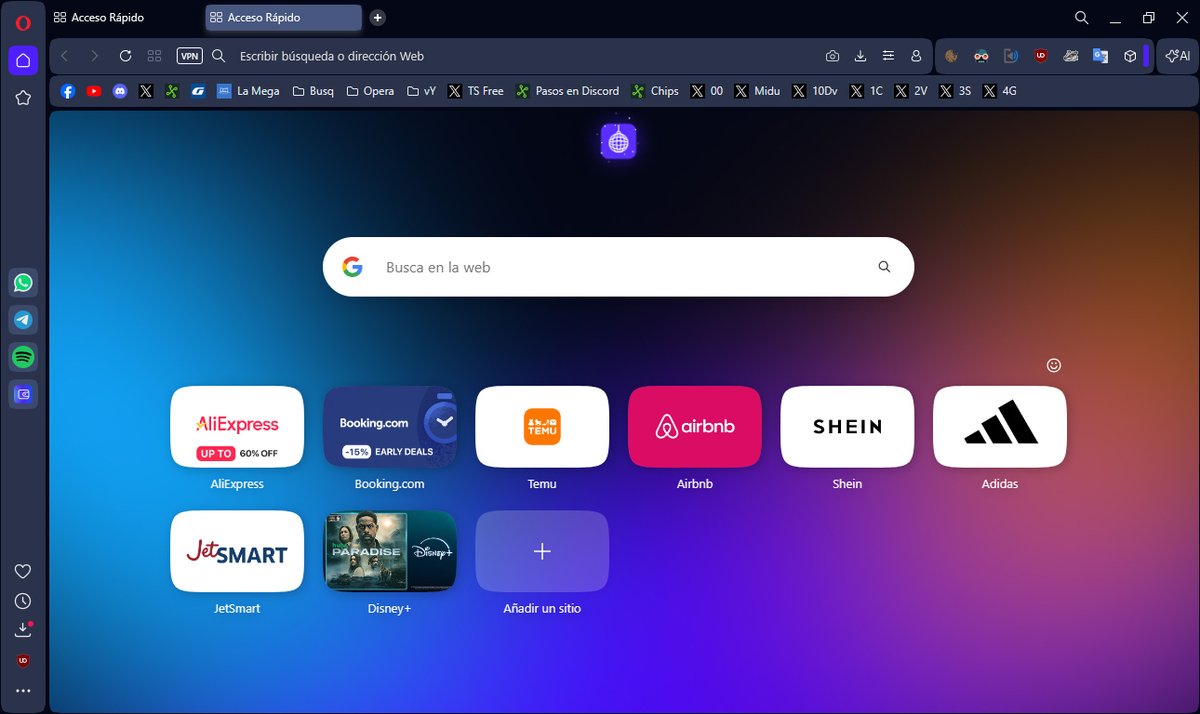This screenshot has width=1200, height=714.
Task: Open the Speed Dial grid icon in address bar
Action: click(x=154, y=56)
